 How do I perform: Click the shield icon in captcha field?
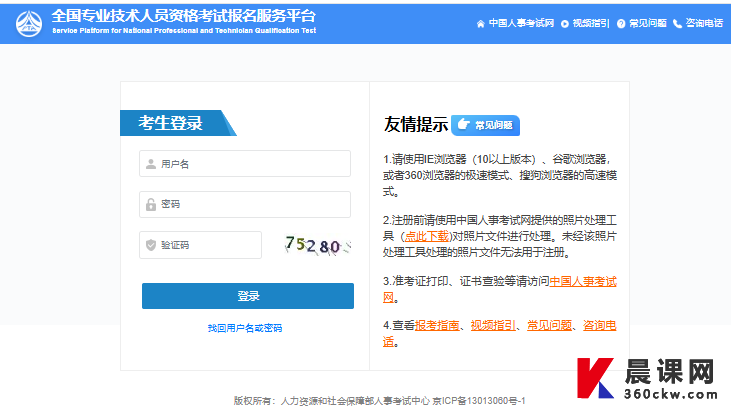tap(150, 245)
